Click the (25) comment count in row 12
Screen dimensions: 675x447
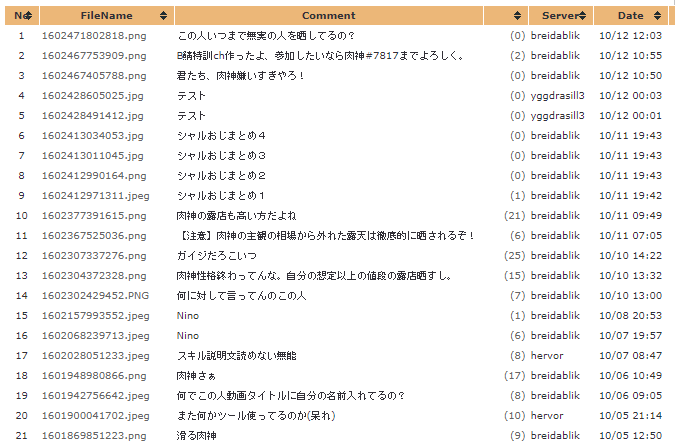pos(514,255)
